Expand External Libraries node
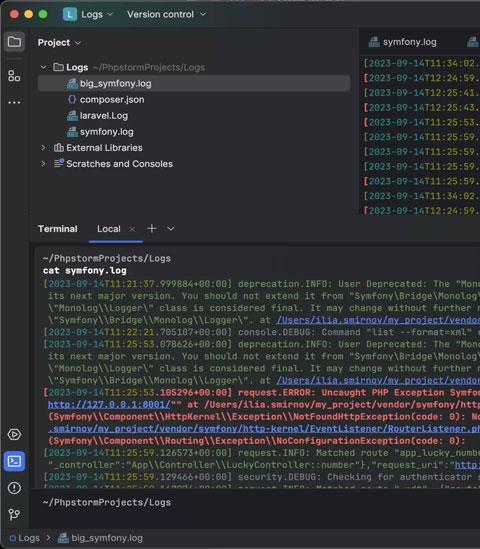480x549 pixels. click(x=43, y=148)
